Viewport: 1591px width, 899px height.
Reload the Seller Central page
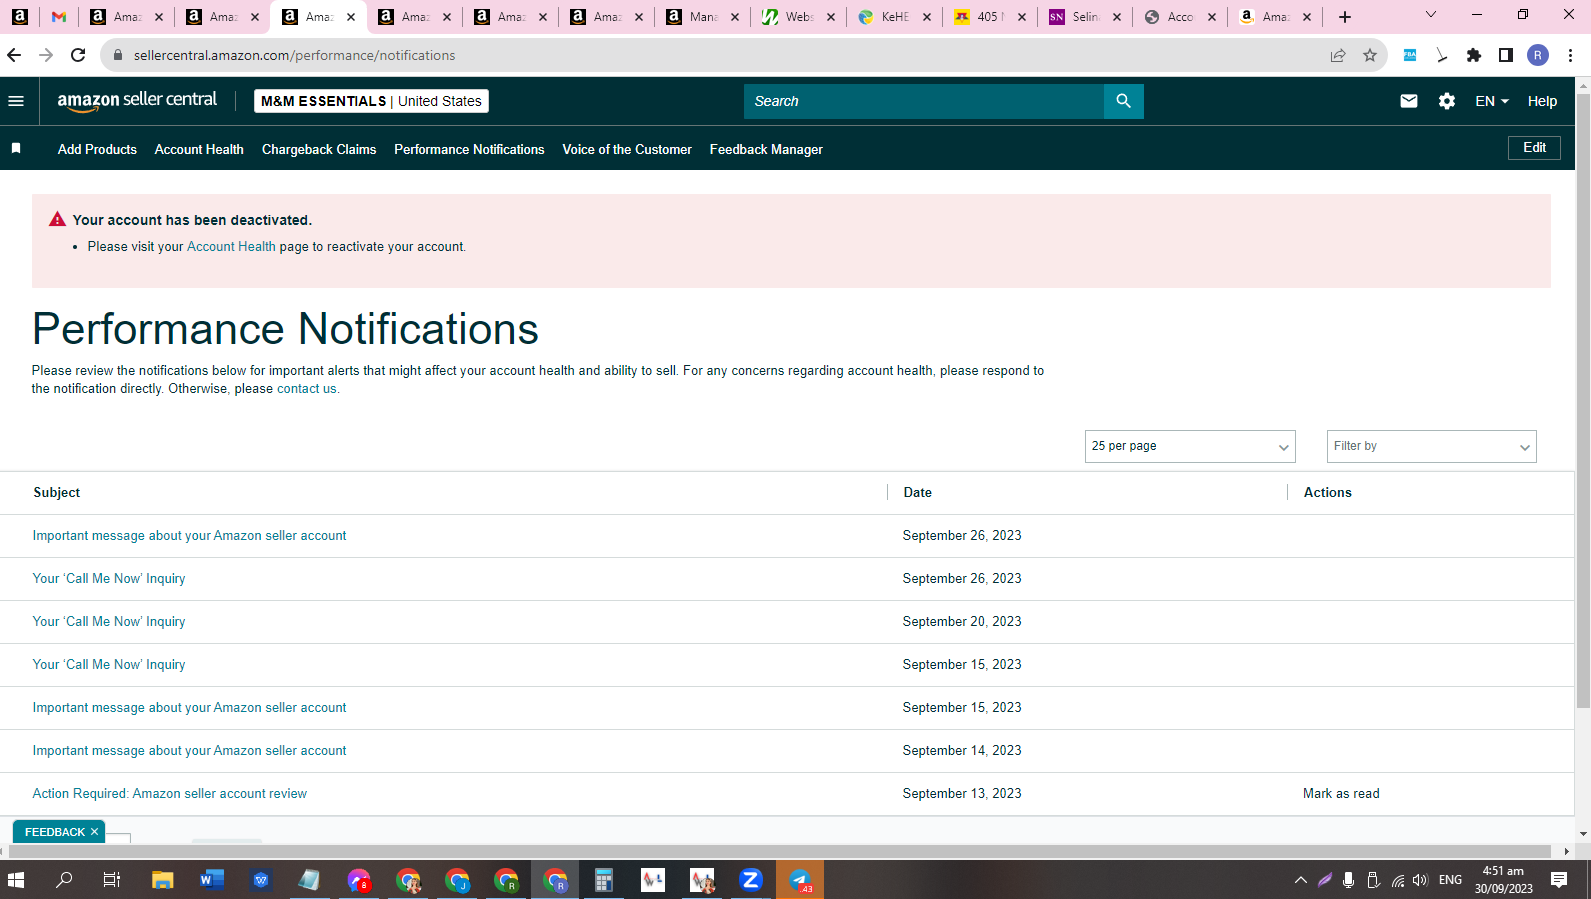click(x=78, y=55)
